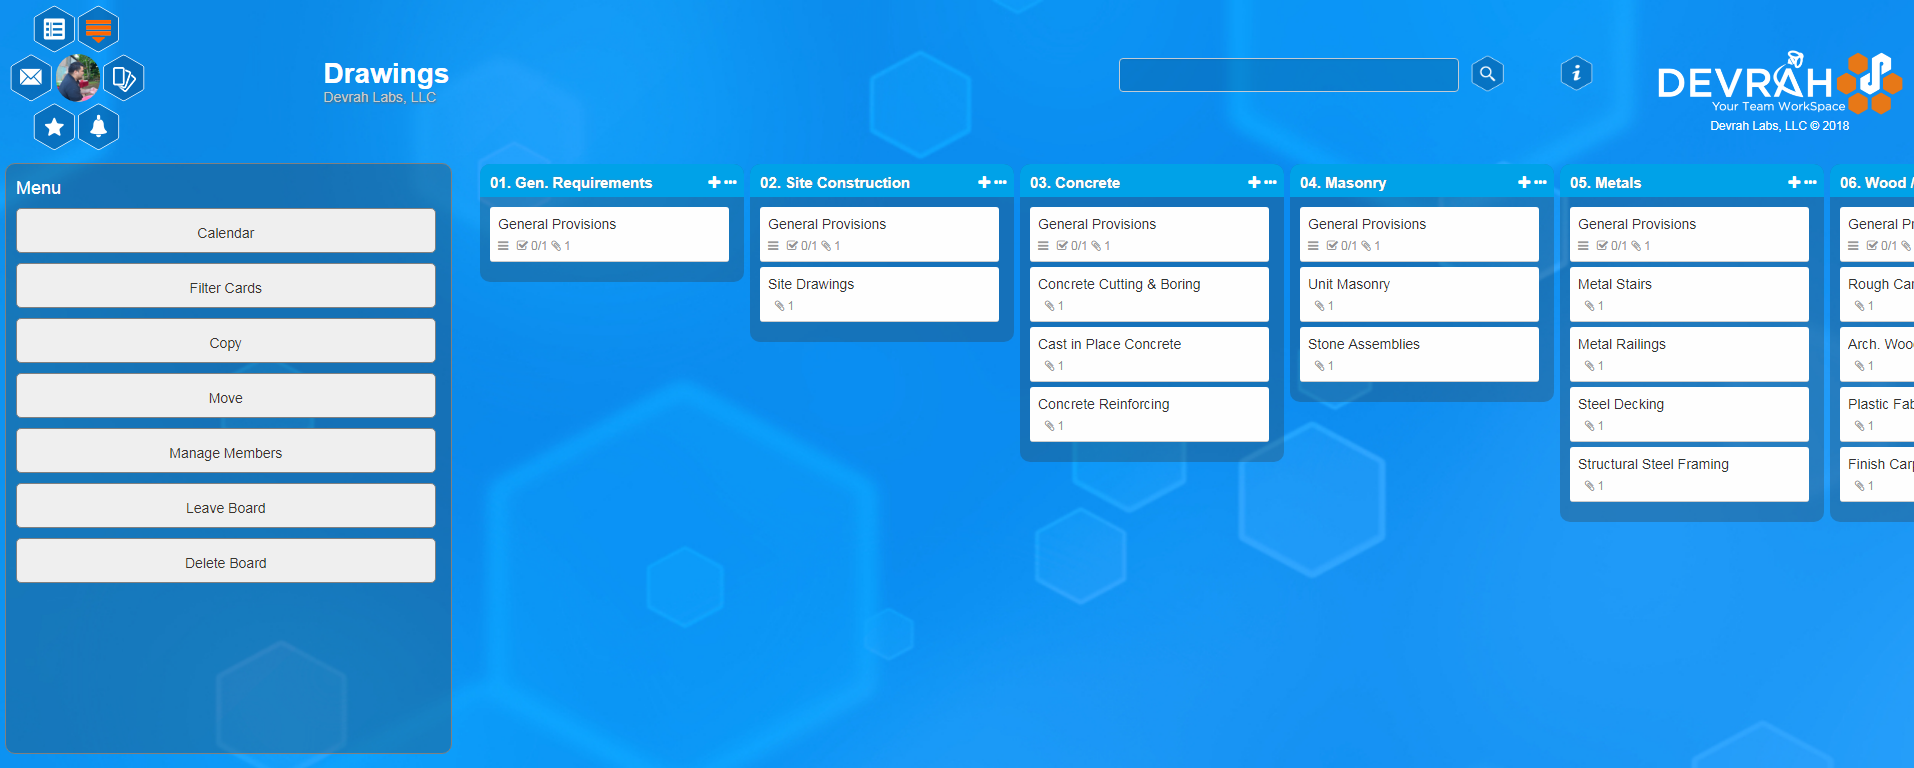Click checklist icon on Masonry General Provisions
This screenshot has width=1914, height=768.
[x=1332, y=246]
